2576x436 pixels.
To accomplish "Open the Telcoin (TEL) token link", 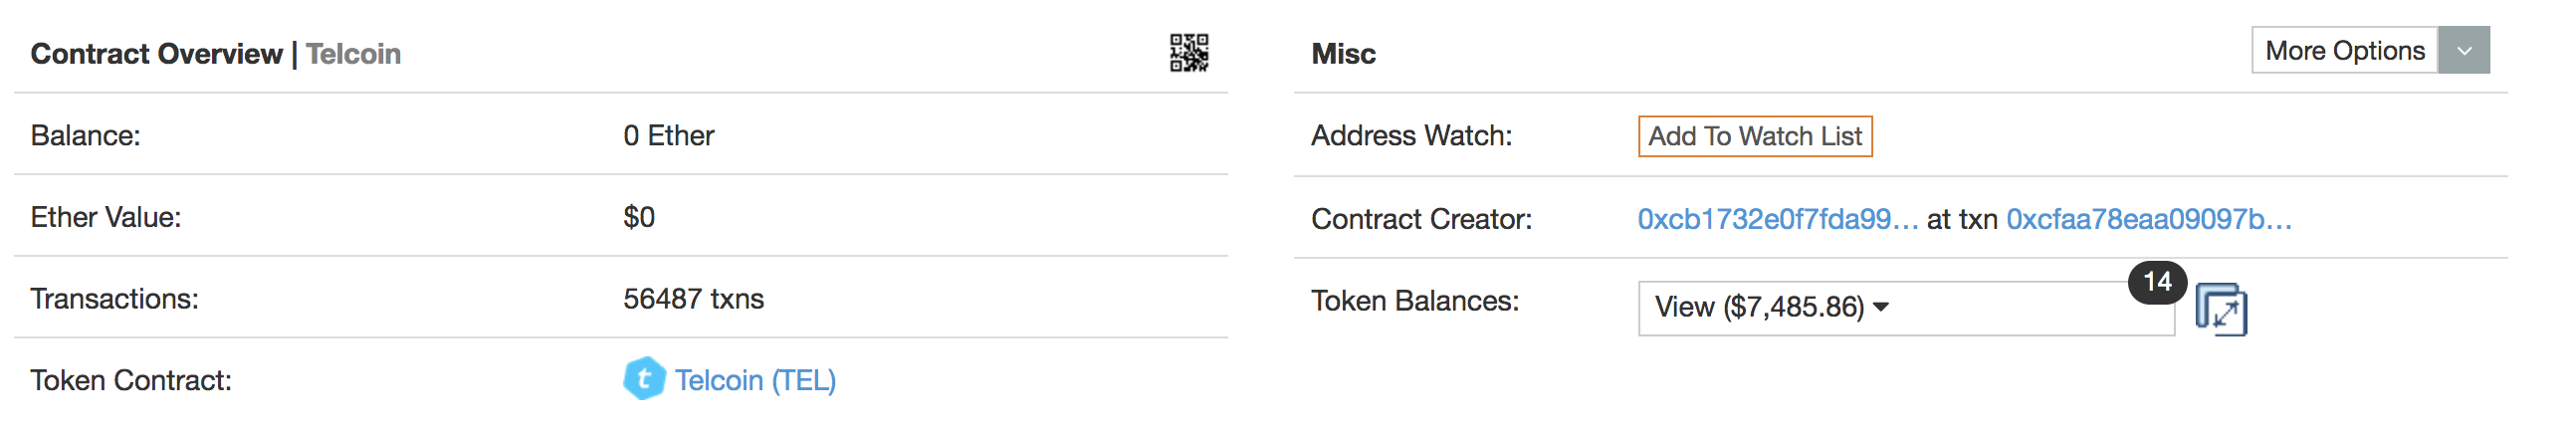I will [x=755, y=380].
